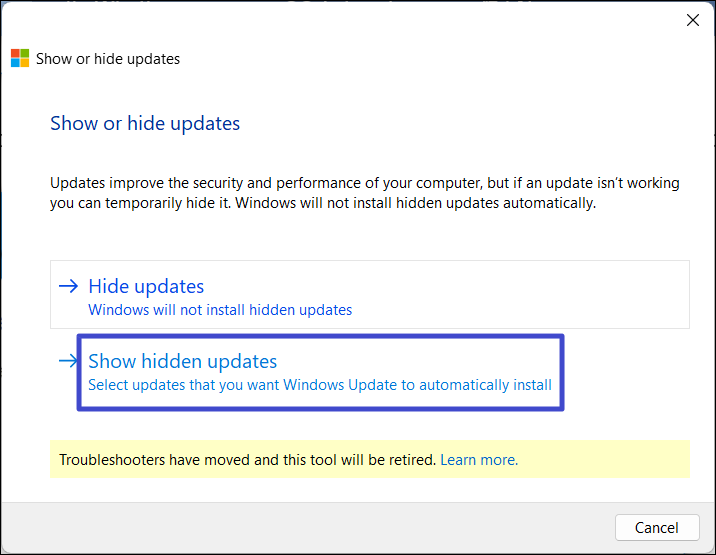Click the blue Show or hide updates heading
The width and height of the screenshot is (716, 555).
tap(145, 124)
